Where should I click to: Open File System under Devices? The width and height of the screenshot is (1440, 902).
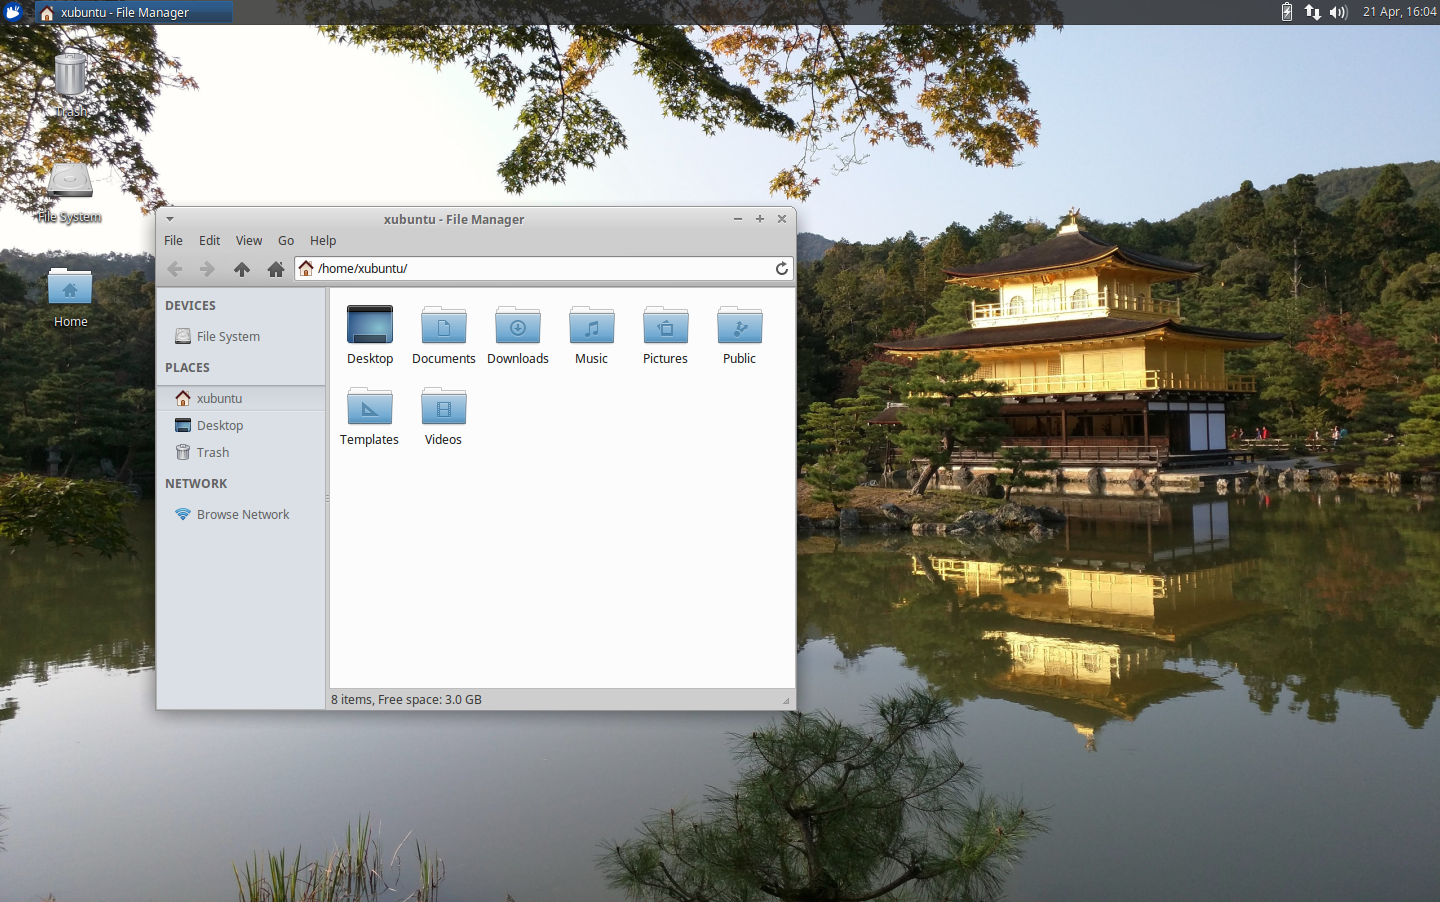[x=226, y=336]
